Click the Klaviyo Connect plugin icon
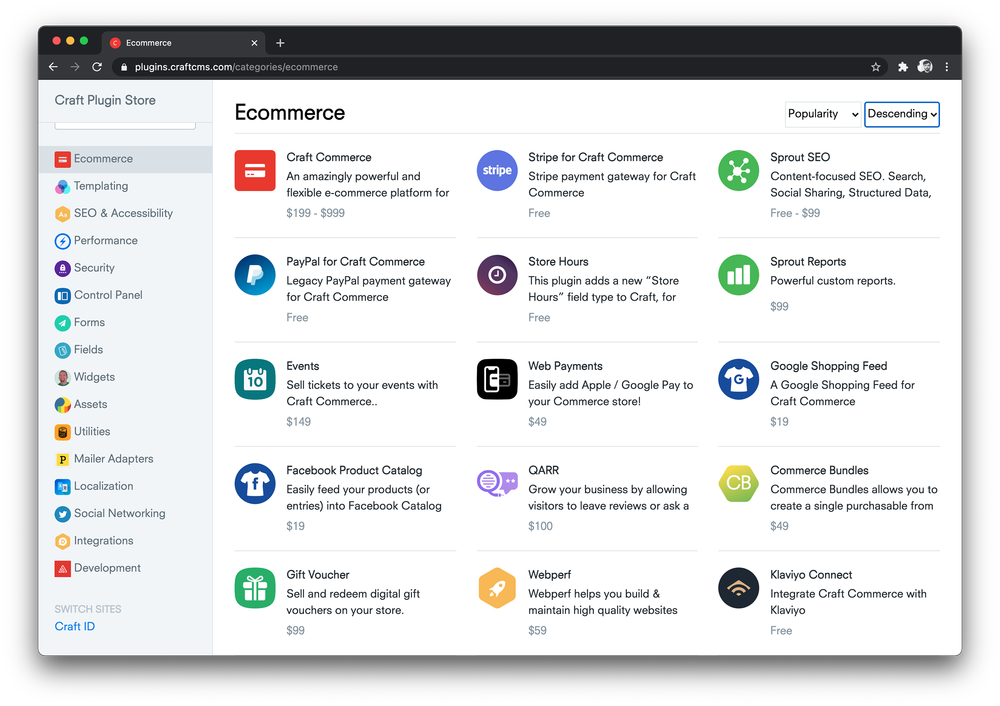Screen dimensions: 1000x706 click(739, 588)
